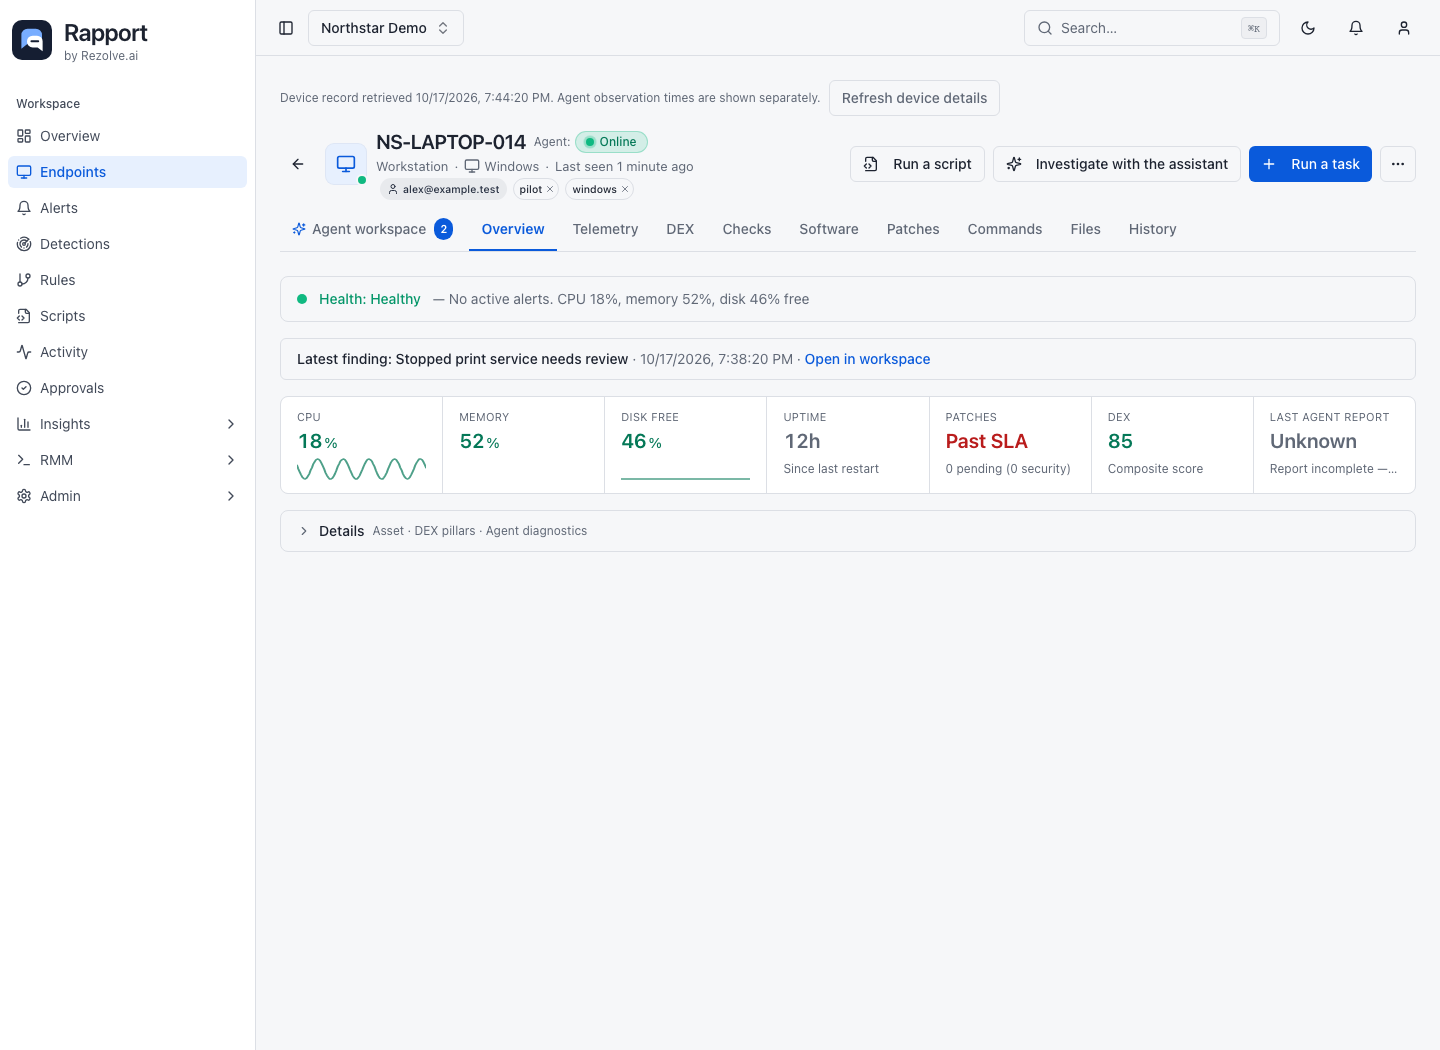Expand the Details section
The image size is (1440, 1050).
(847, 531)
